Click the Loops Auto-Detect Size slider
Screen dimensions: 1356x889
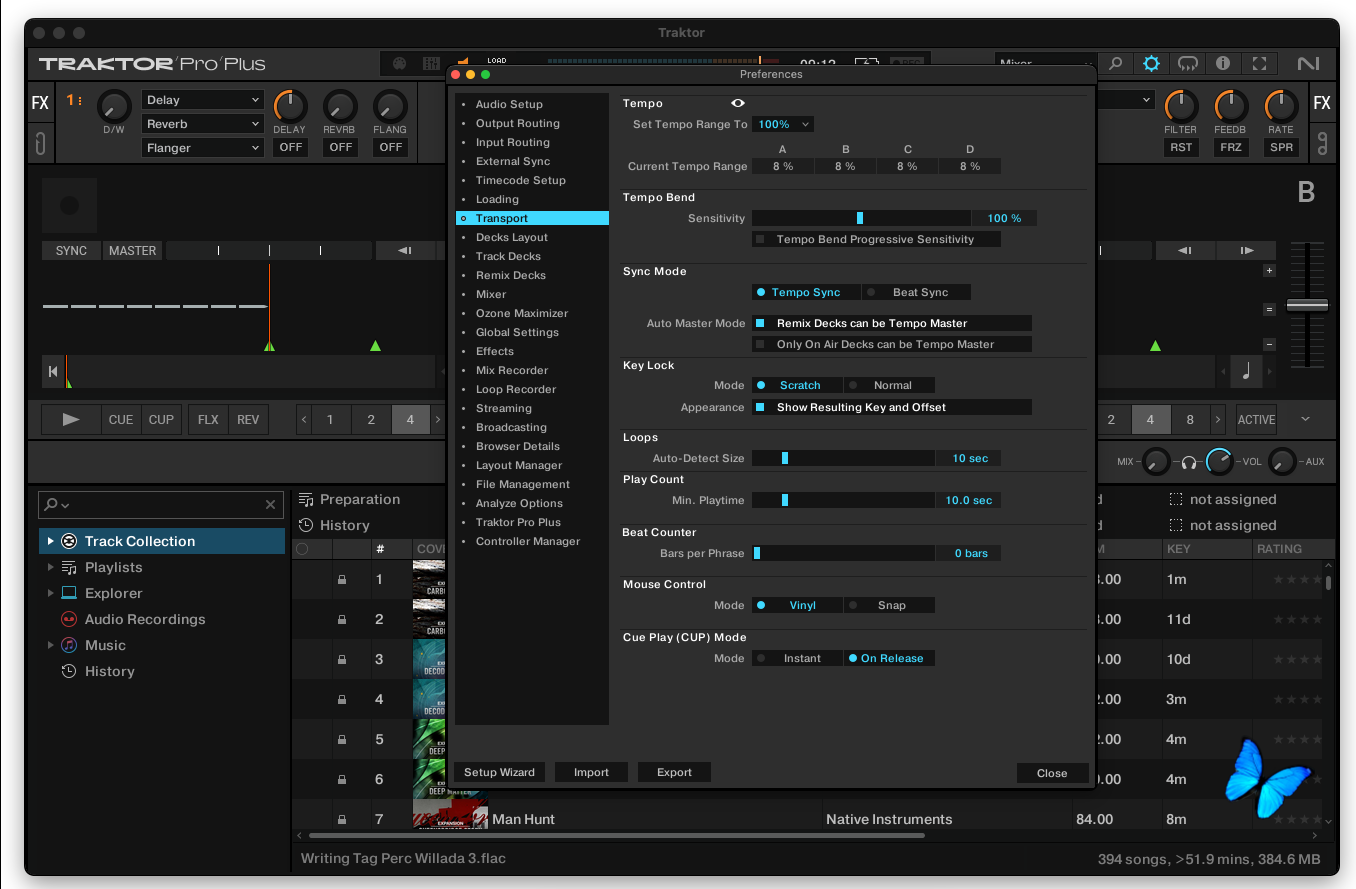tap(844, 458)
